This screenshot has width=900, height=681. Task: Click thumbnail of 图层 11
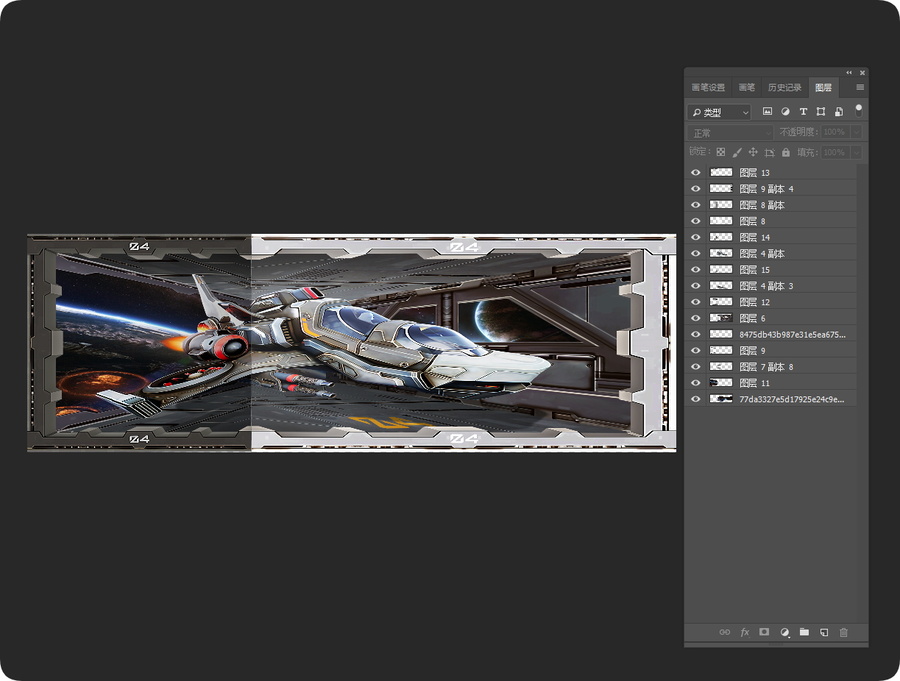[x=721, y=382]
